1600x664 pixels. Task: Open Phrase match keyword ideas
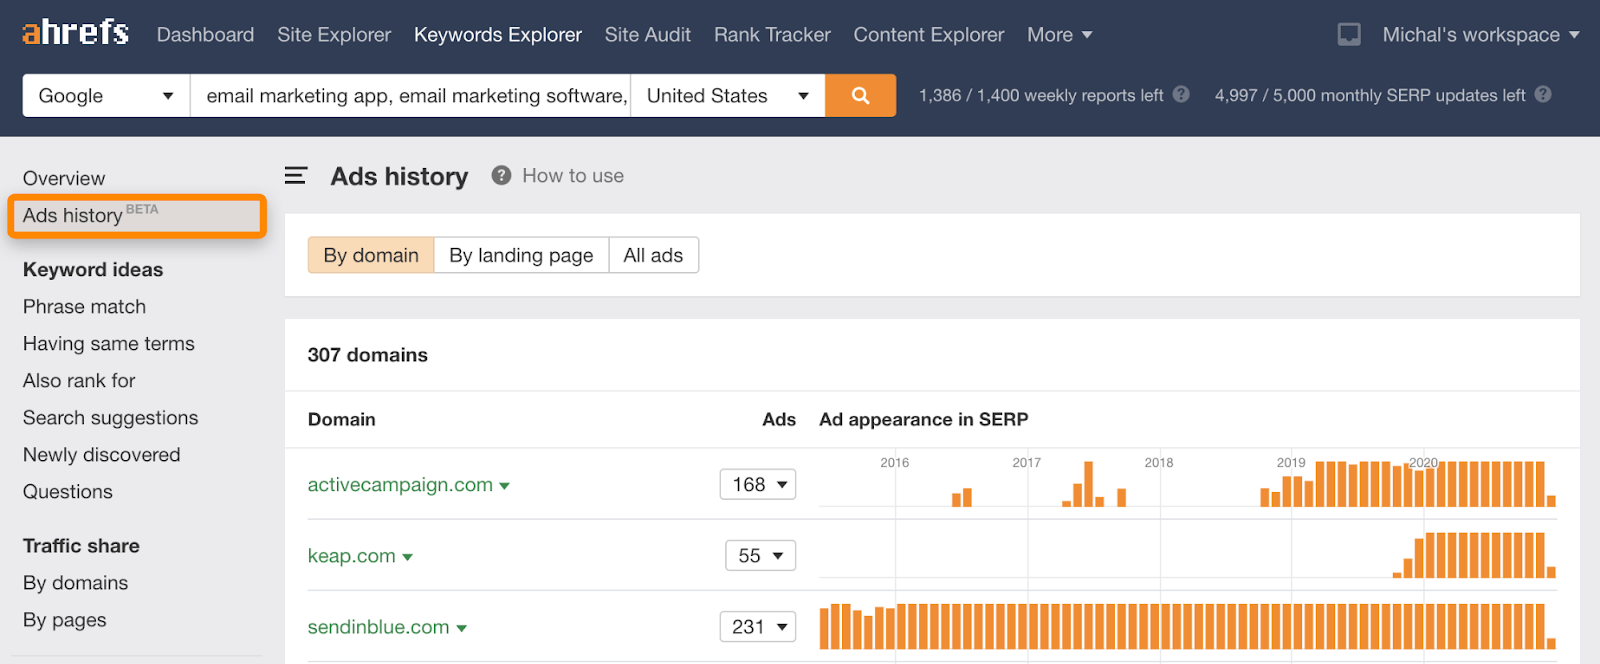pyautogui.click(x=84, y=307)
